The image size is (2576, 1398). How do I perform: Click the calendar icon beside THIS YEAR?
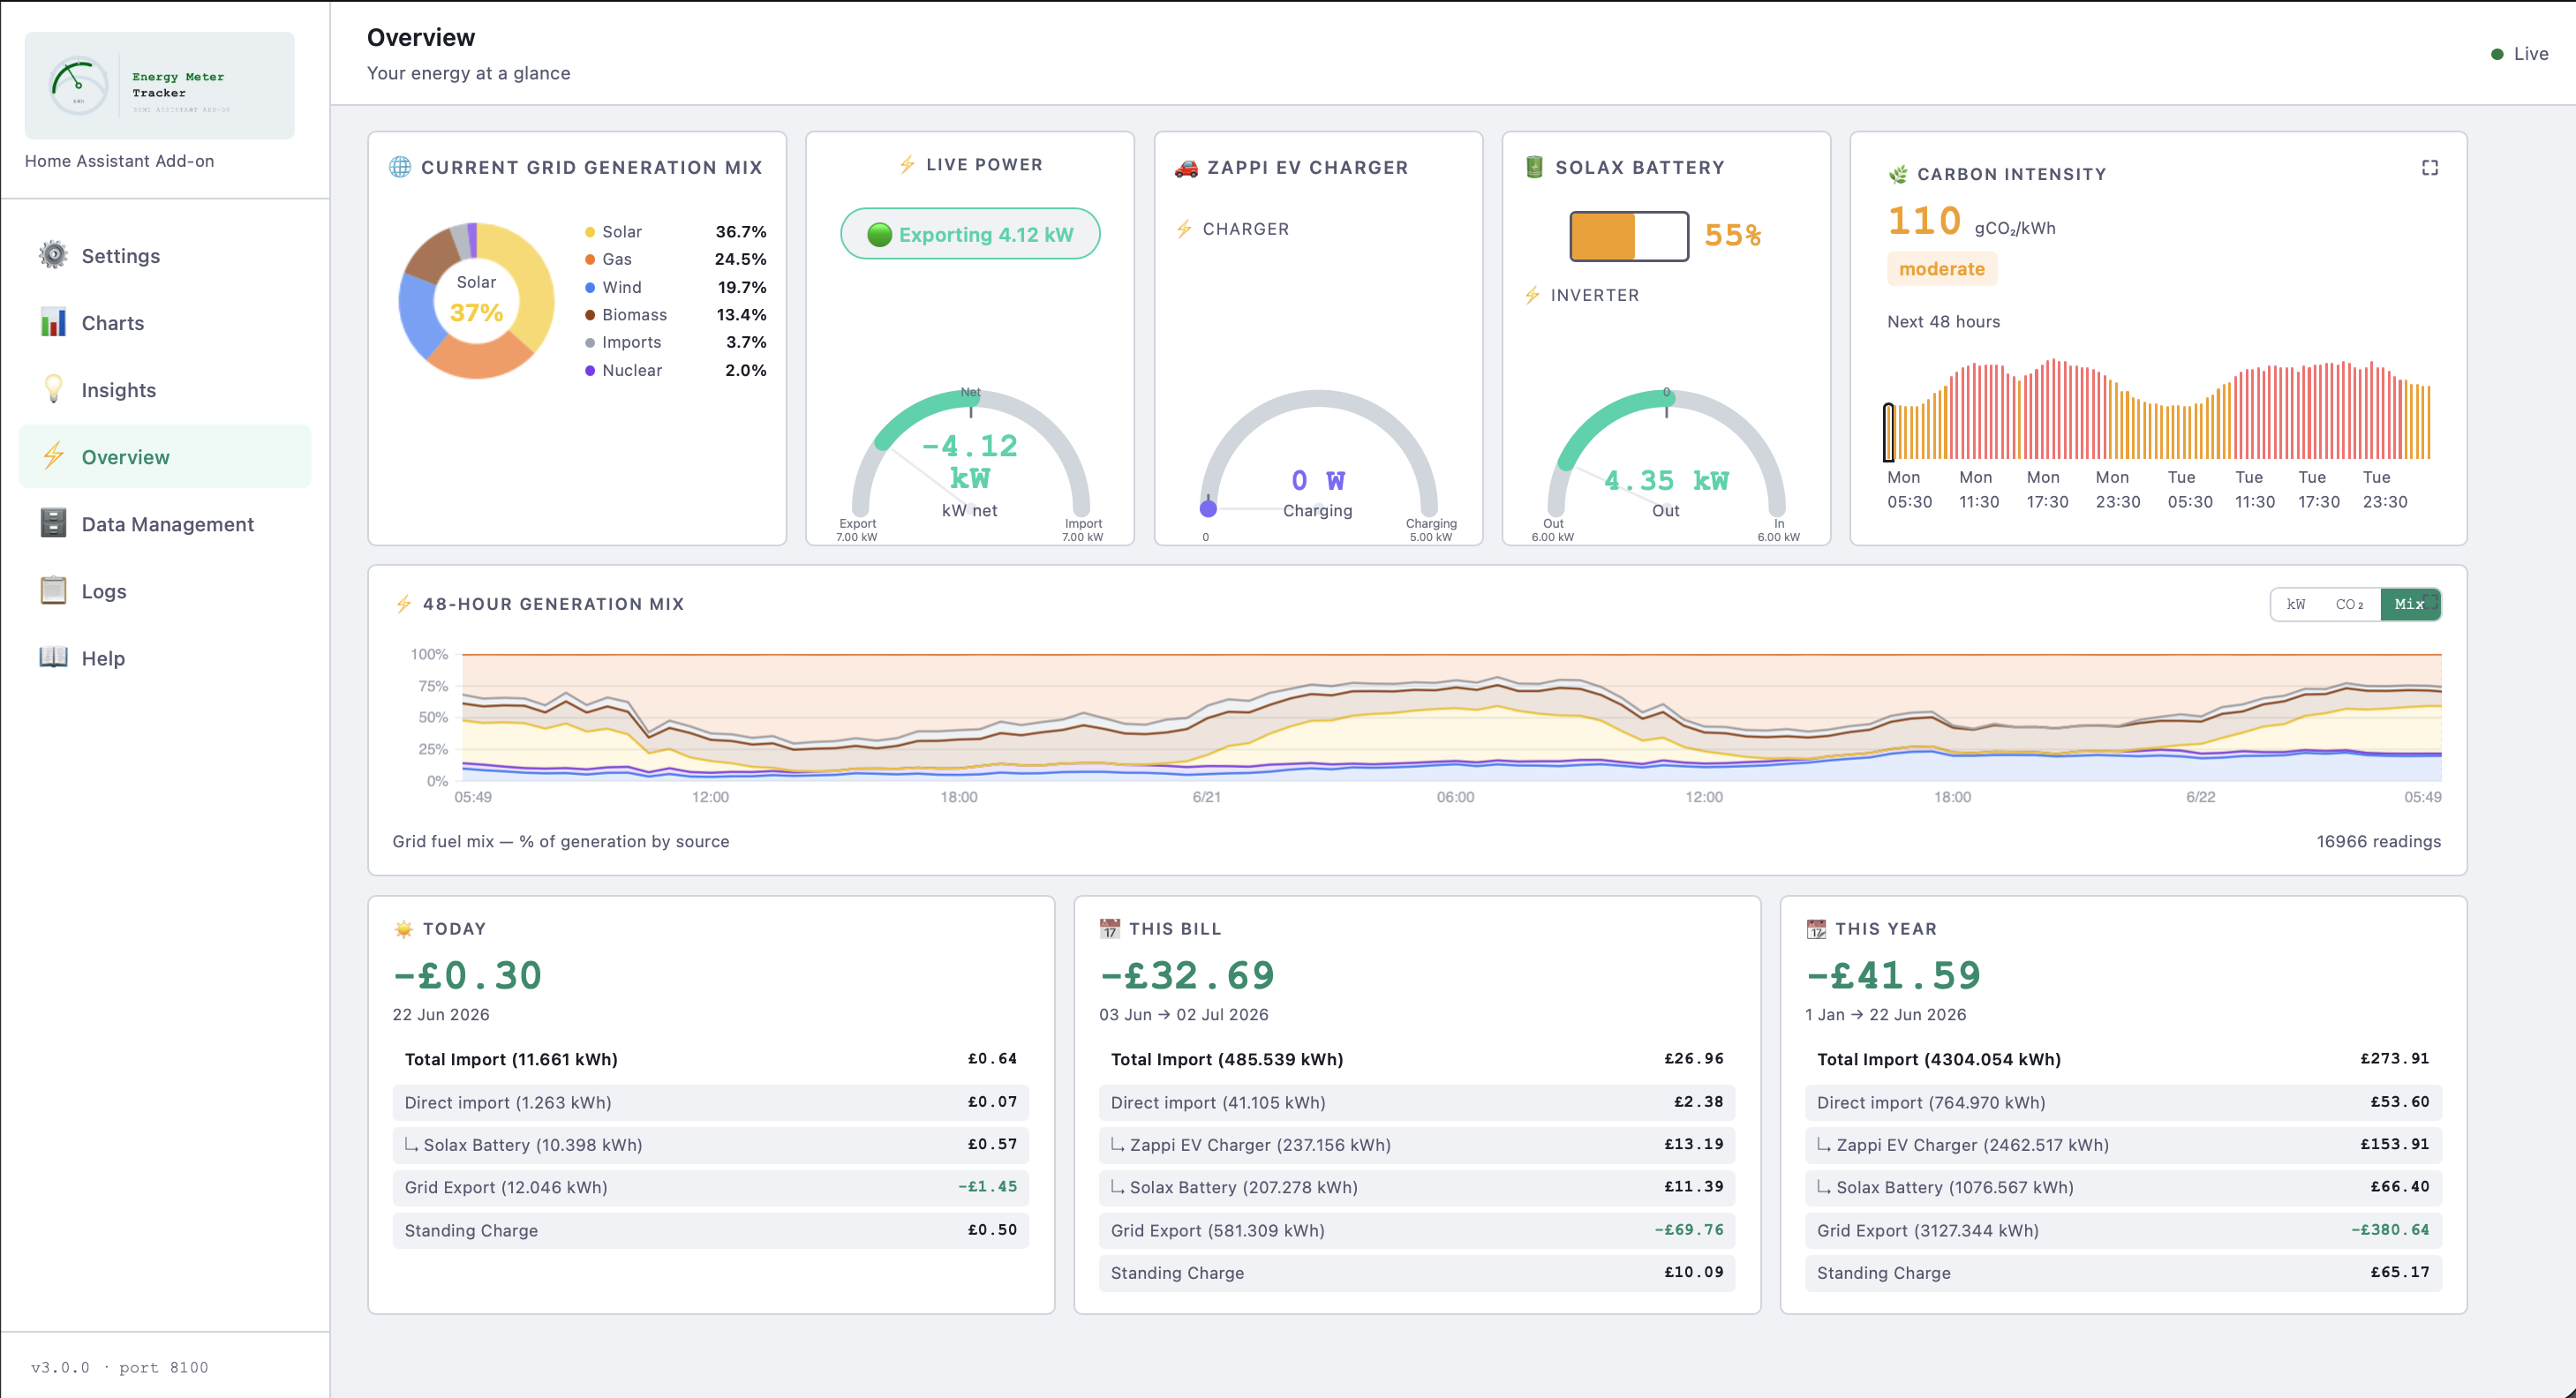(1816, 929)
